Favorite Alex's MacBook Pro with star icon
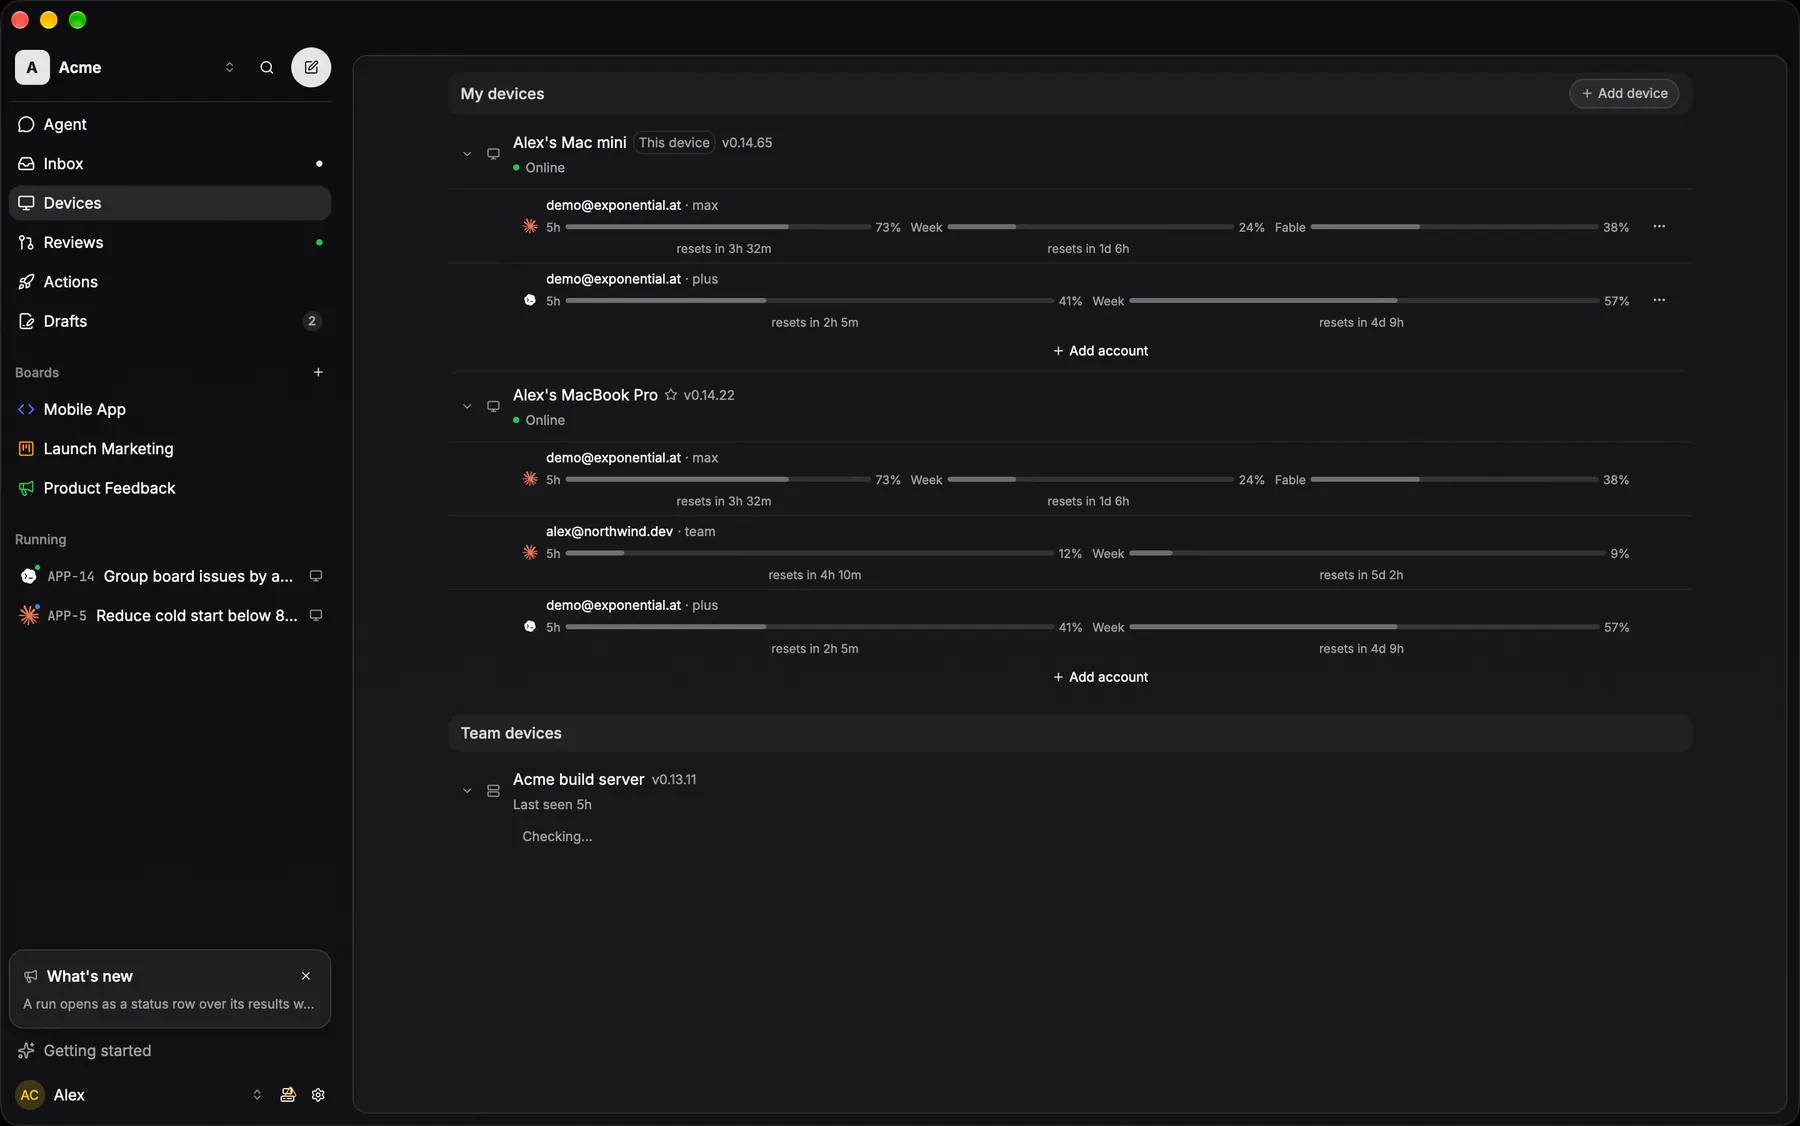1800x1126 pixels. [x=671, y=395]
